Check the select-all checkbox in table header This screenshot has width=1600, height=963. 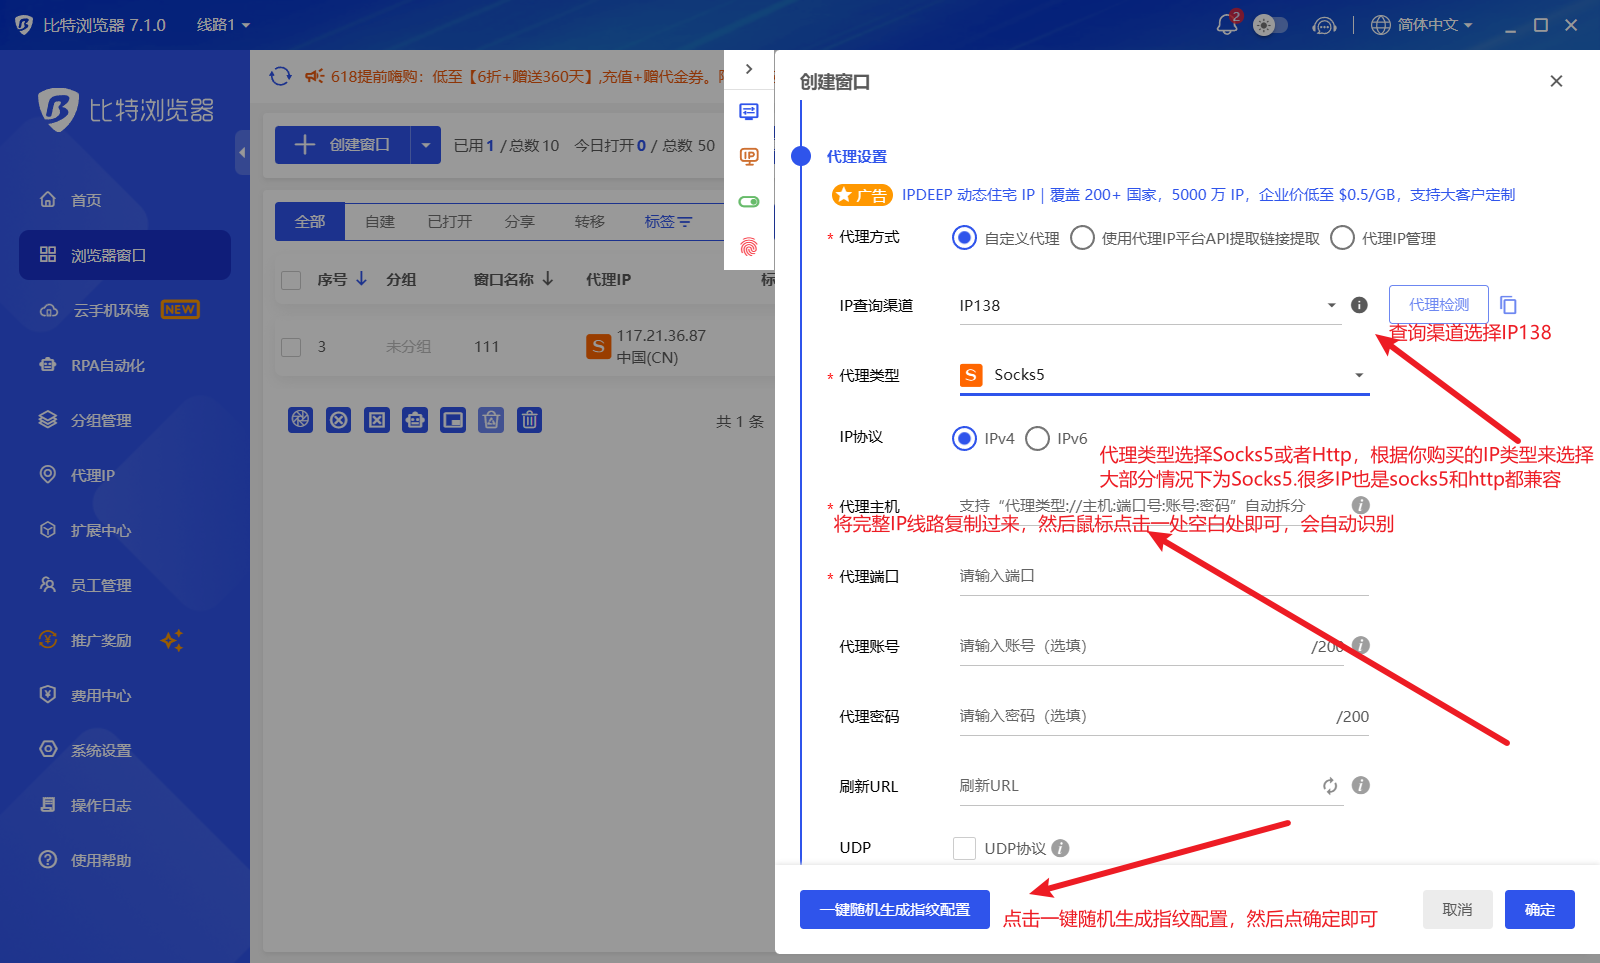click(291, 280)
